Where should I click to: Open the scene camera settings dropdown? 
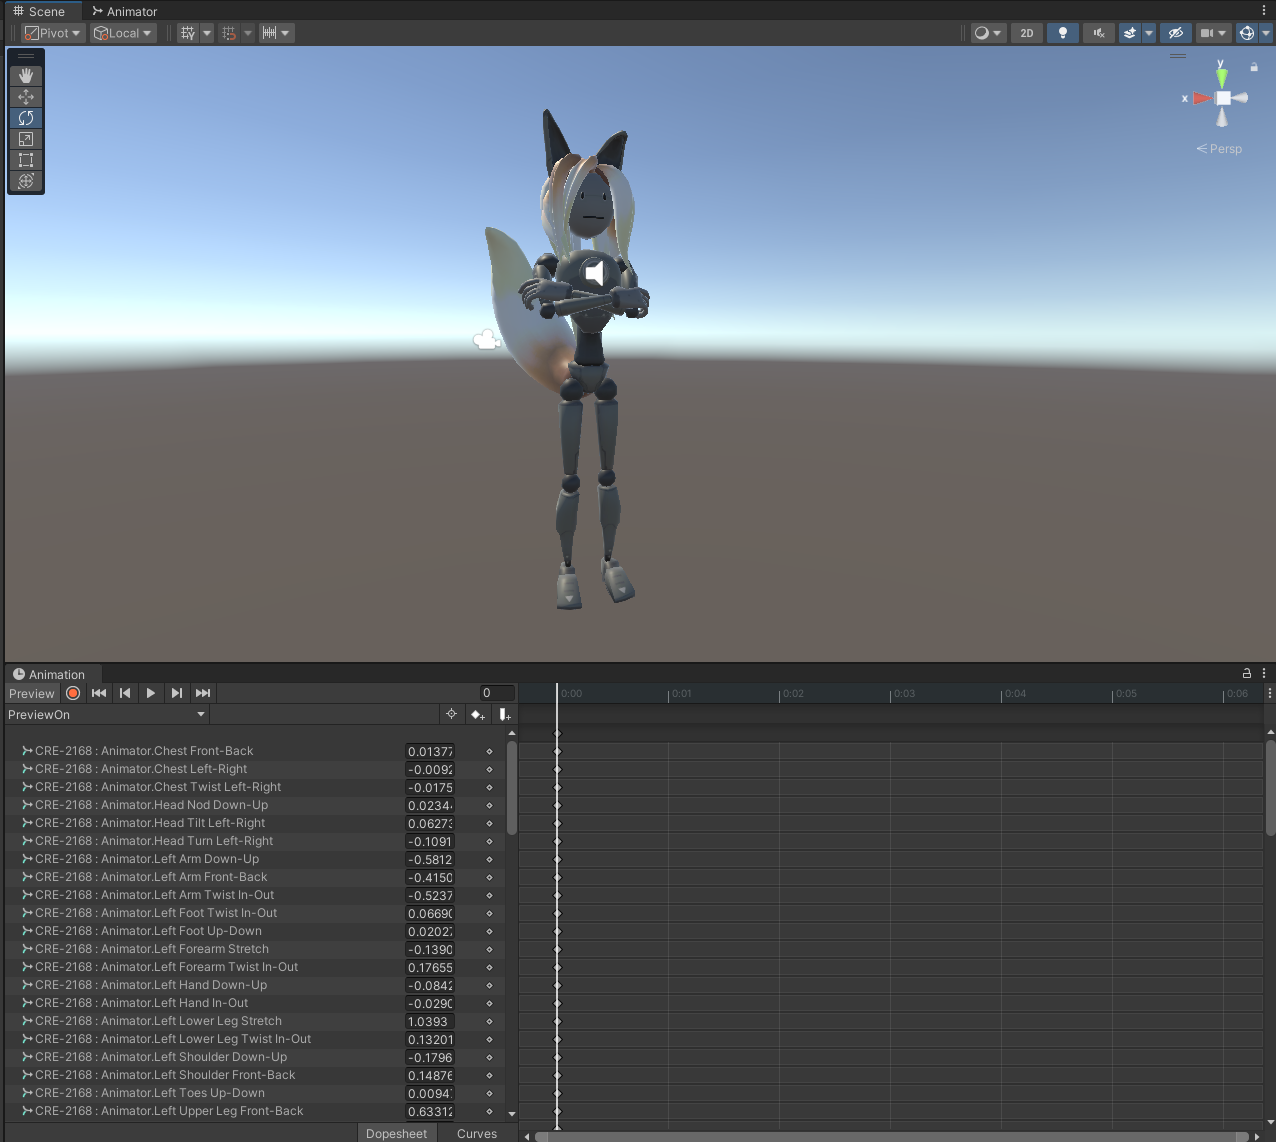pyautogui.click(x=1213, y=33)
